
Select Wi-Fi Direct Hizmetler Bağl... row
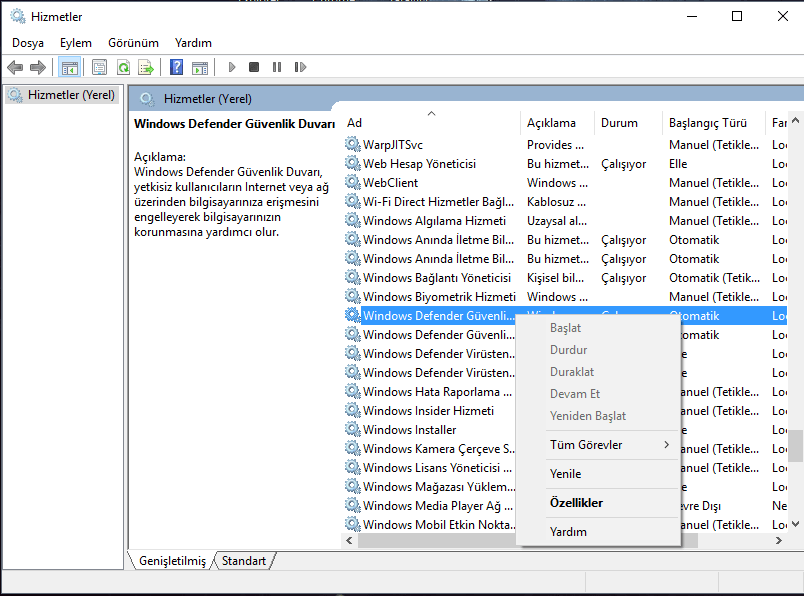565,202
